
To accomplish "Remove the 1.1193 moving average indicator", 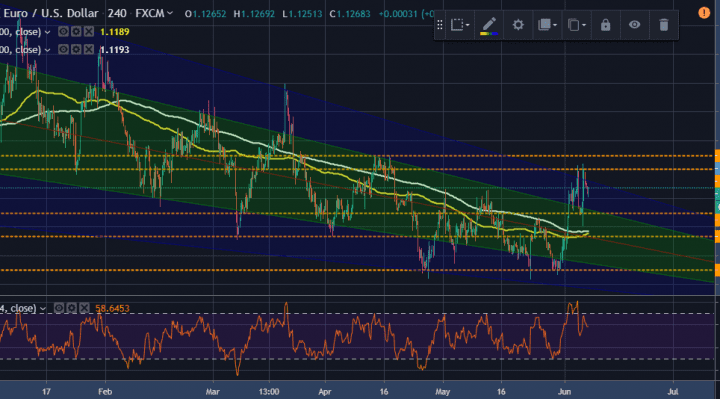I will pyautogui.click(x=89, y=50).
